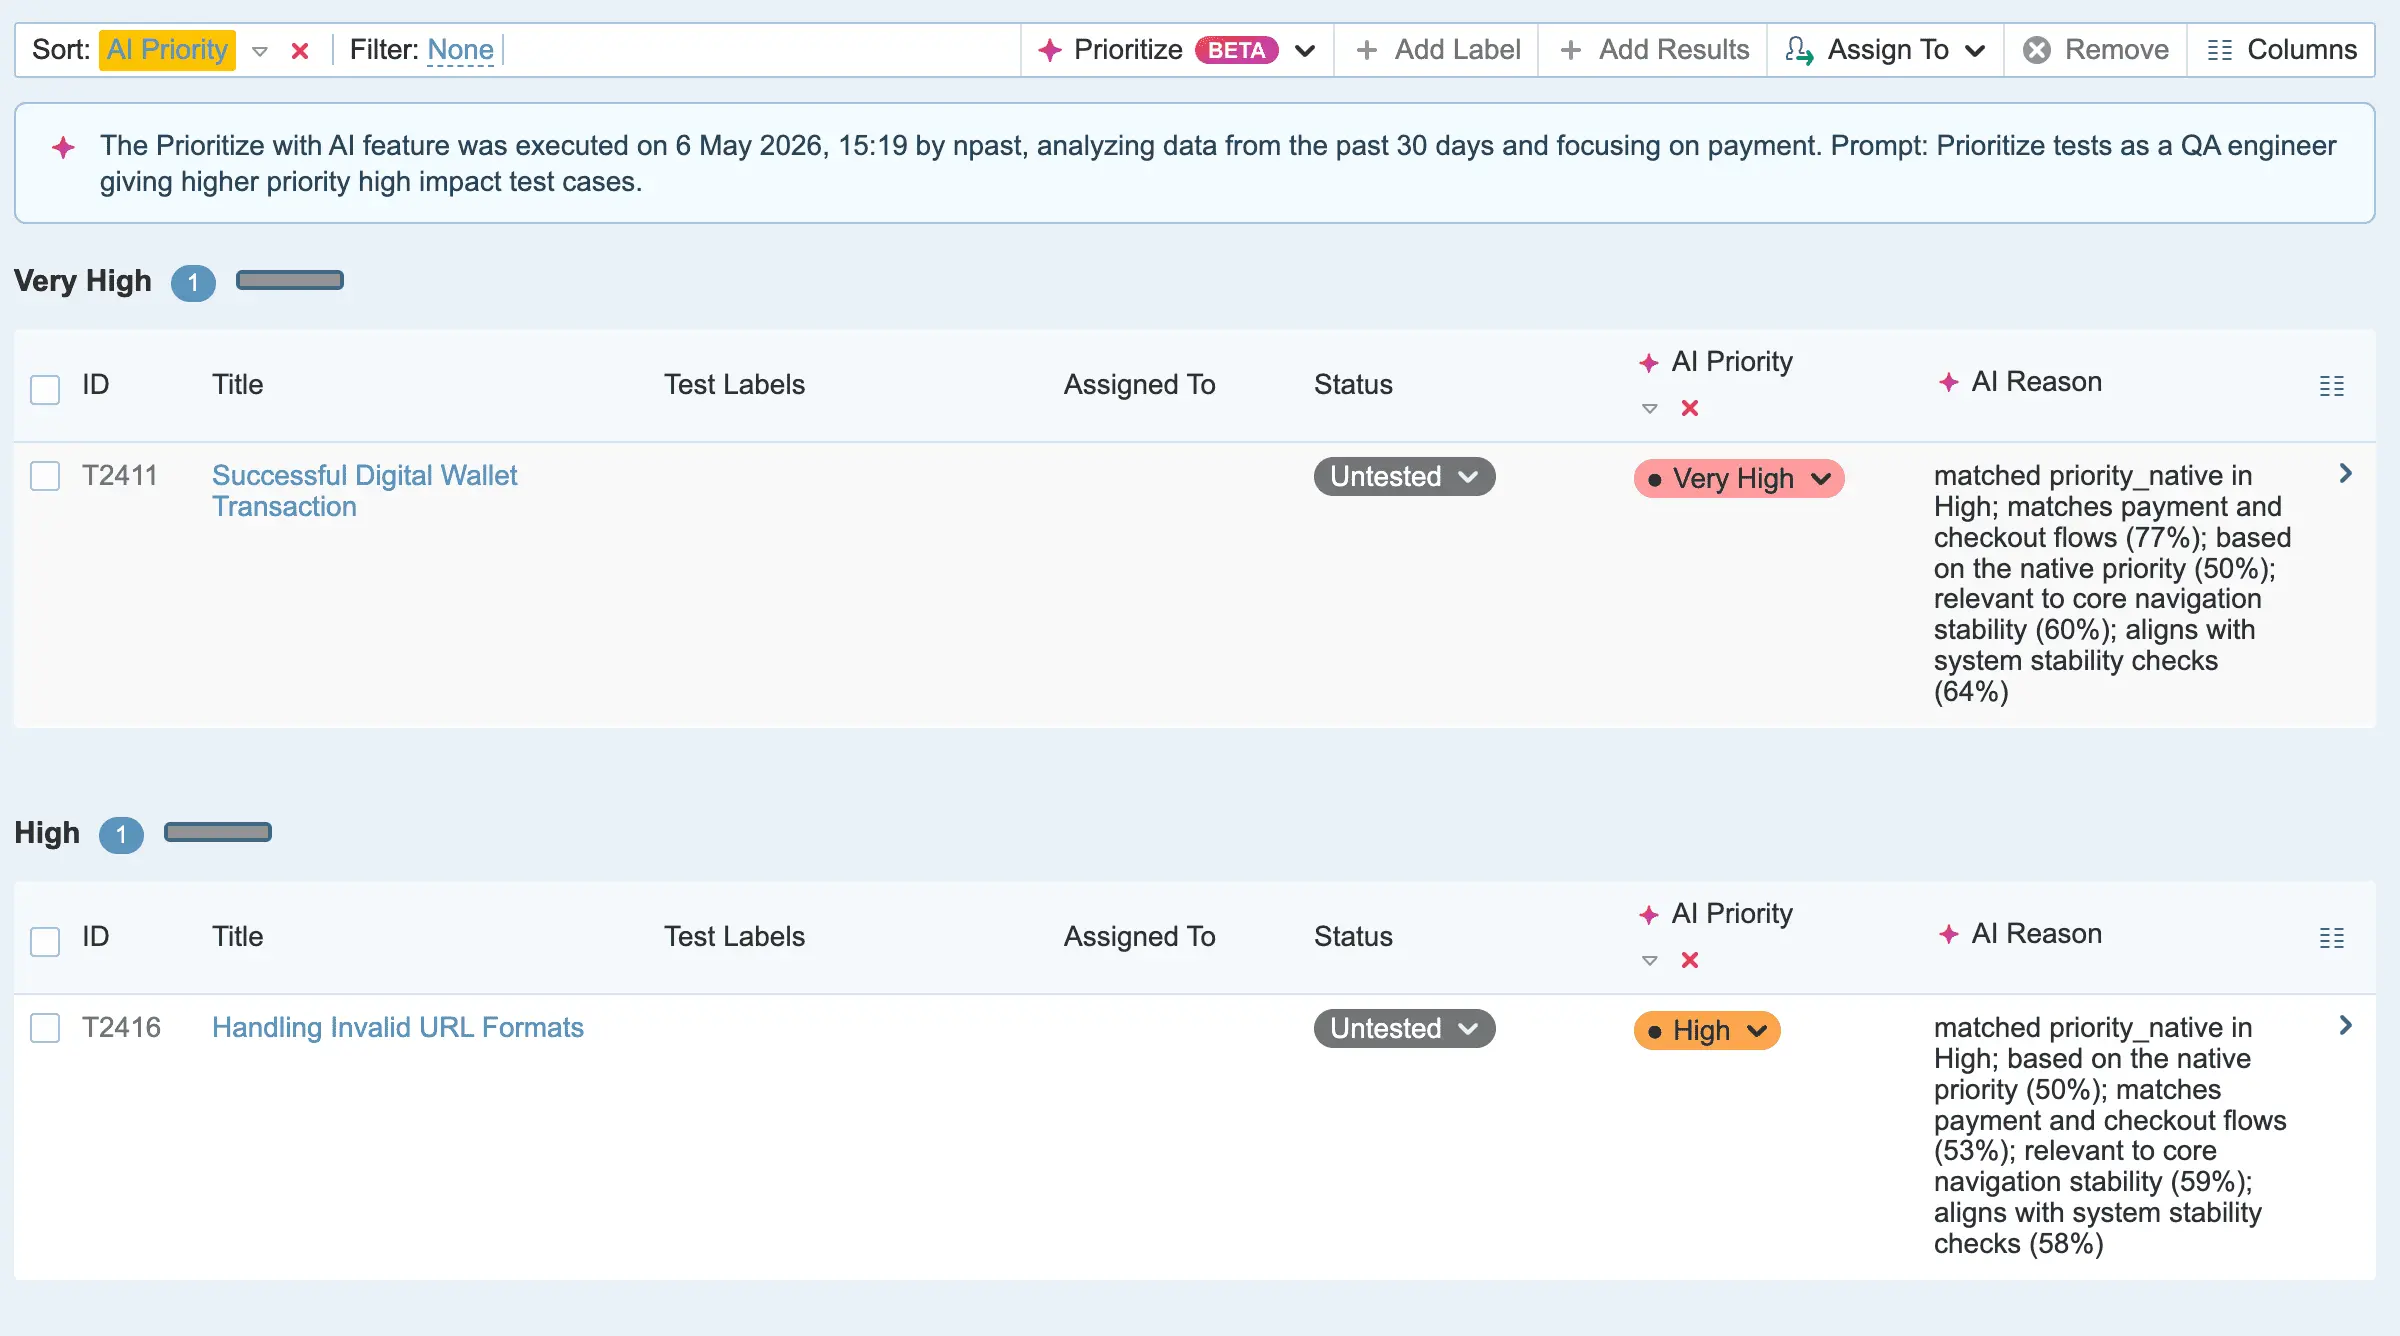The height and width of the screenshot is (1336, 2400).
Task: Open the Filter None link
Action: 460,50
